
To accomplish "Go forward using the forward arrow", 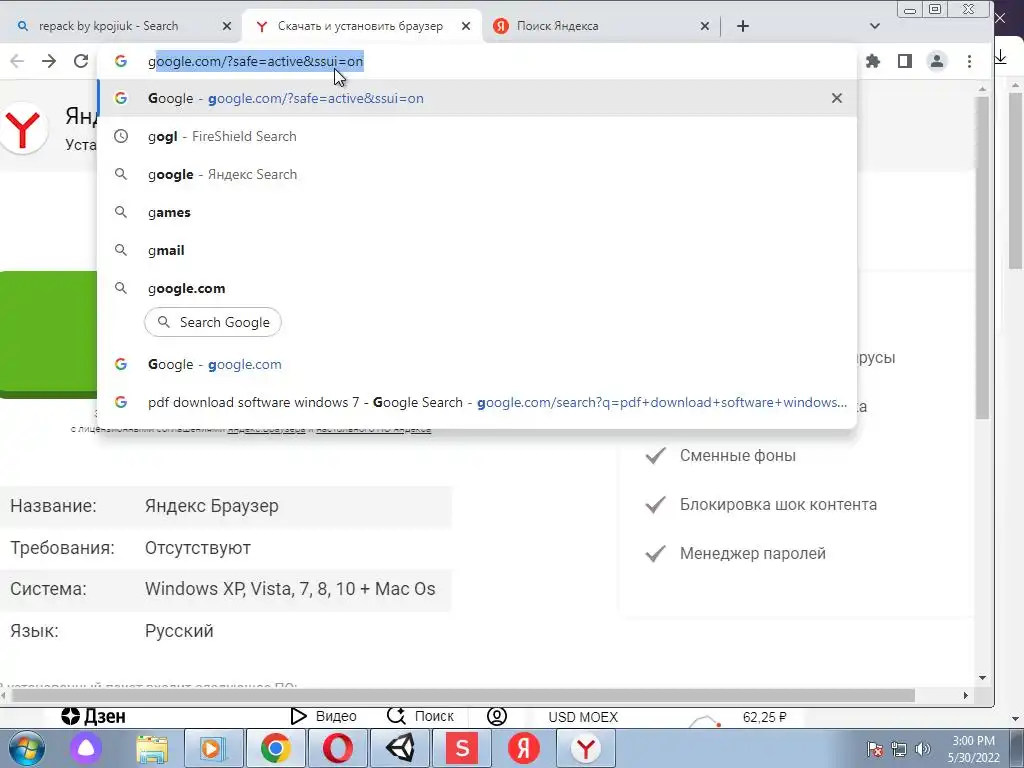I will pyautogui.click(x=49, y=61).
